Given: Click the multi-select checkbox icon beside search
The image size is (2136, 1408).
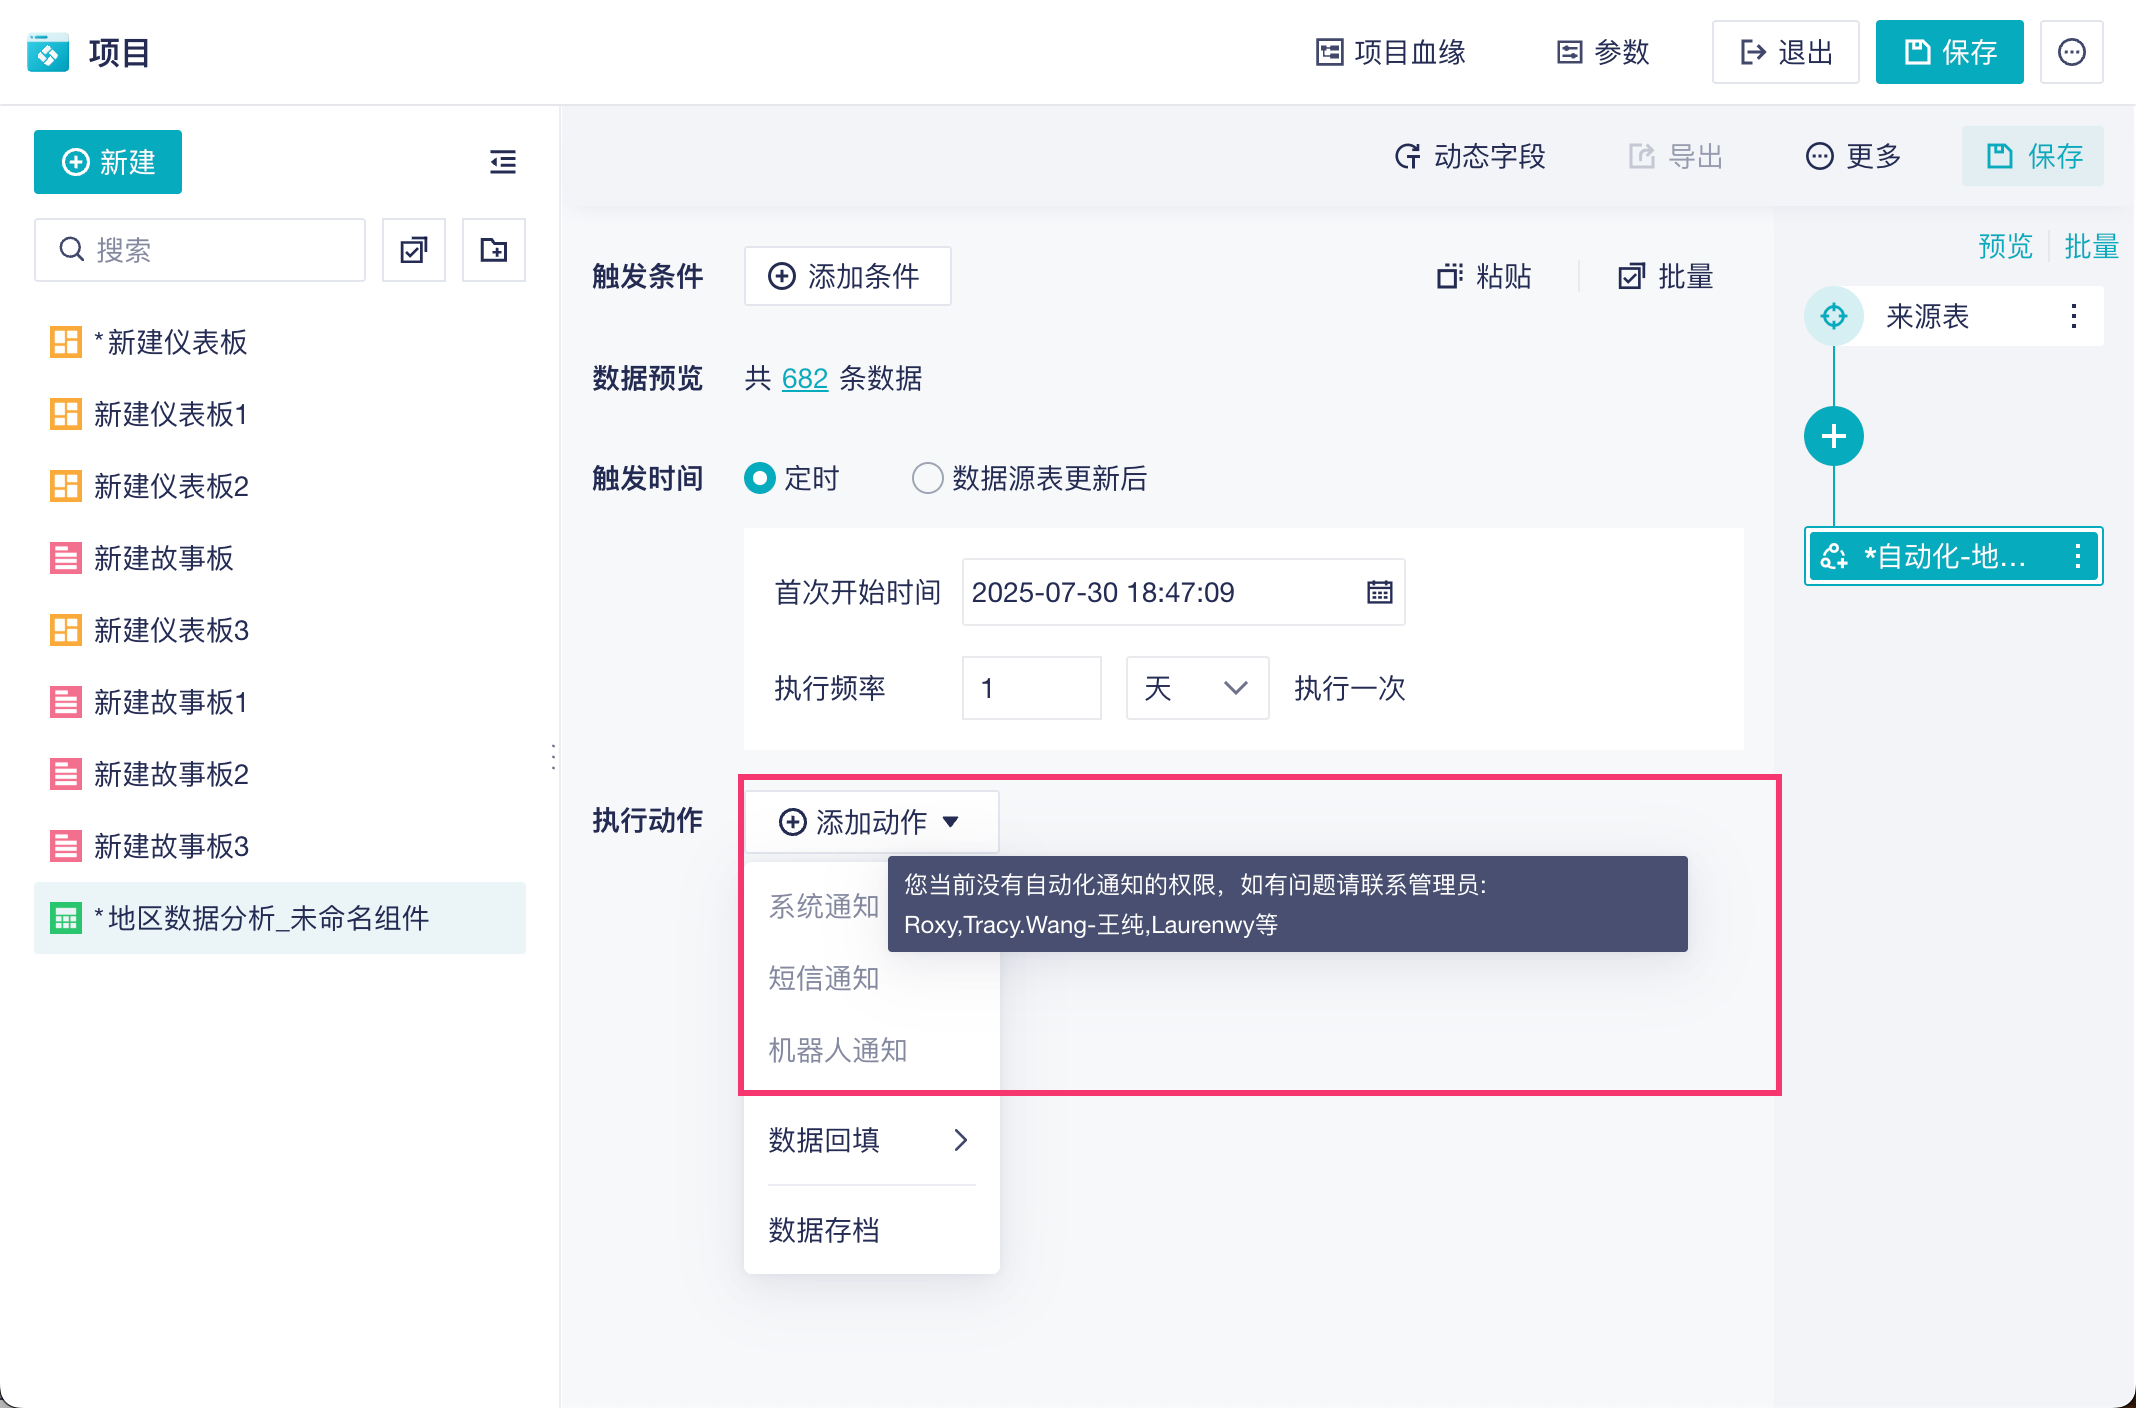Looking at the screenshot, I should pyautogui.click(x=414, y=250).
